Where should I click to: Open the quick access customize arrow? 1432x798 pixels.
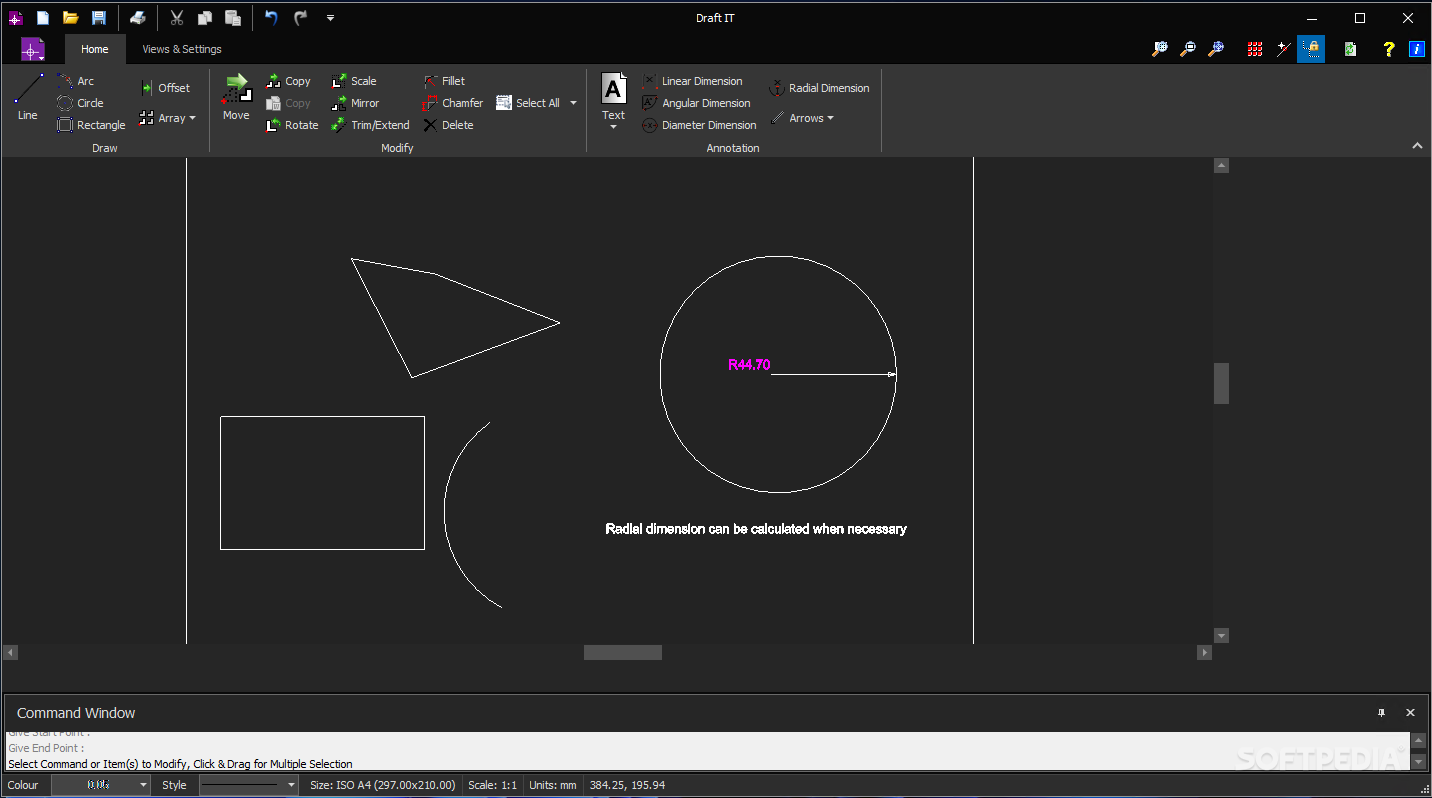click(330, 18)
